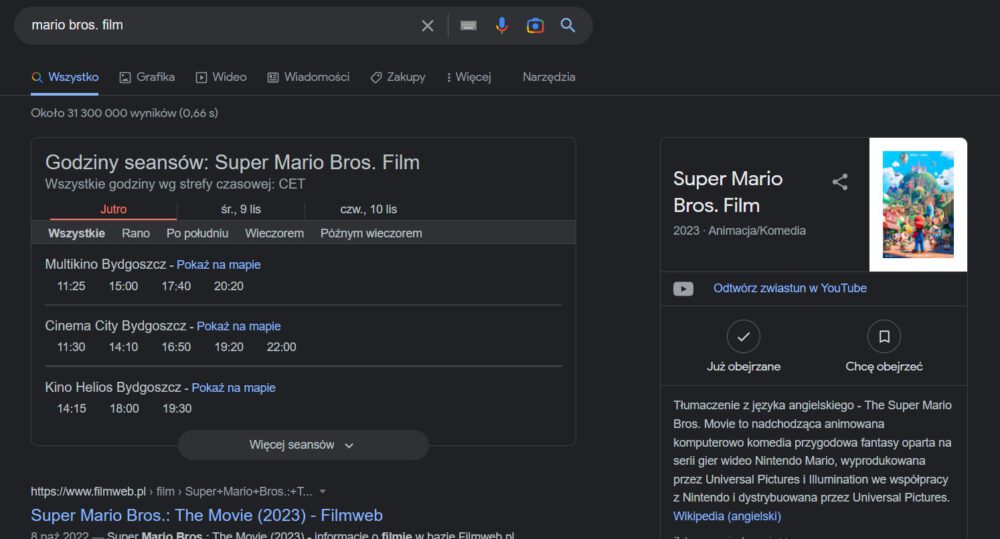The width and height of the screenshot is (1000, 539).
Task: Select the śr., 9 lis date tab
Action: click(240, 209)
